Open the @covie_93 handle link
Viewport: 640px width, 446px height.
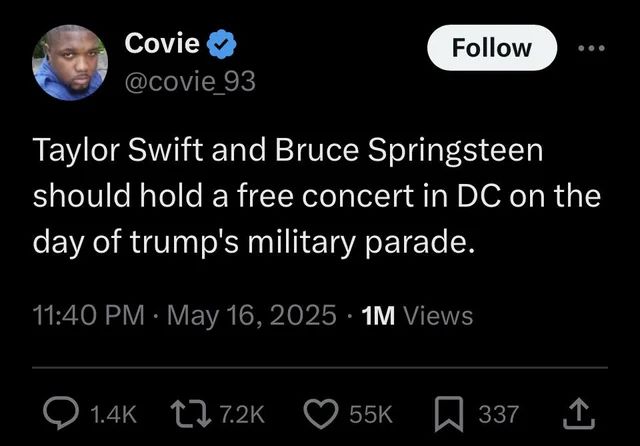(190, 82)
